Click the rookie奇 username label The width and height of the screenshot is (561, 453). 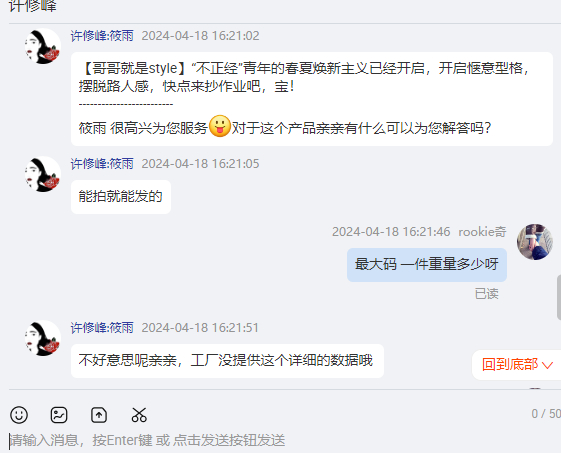[482, 232]
